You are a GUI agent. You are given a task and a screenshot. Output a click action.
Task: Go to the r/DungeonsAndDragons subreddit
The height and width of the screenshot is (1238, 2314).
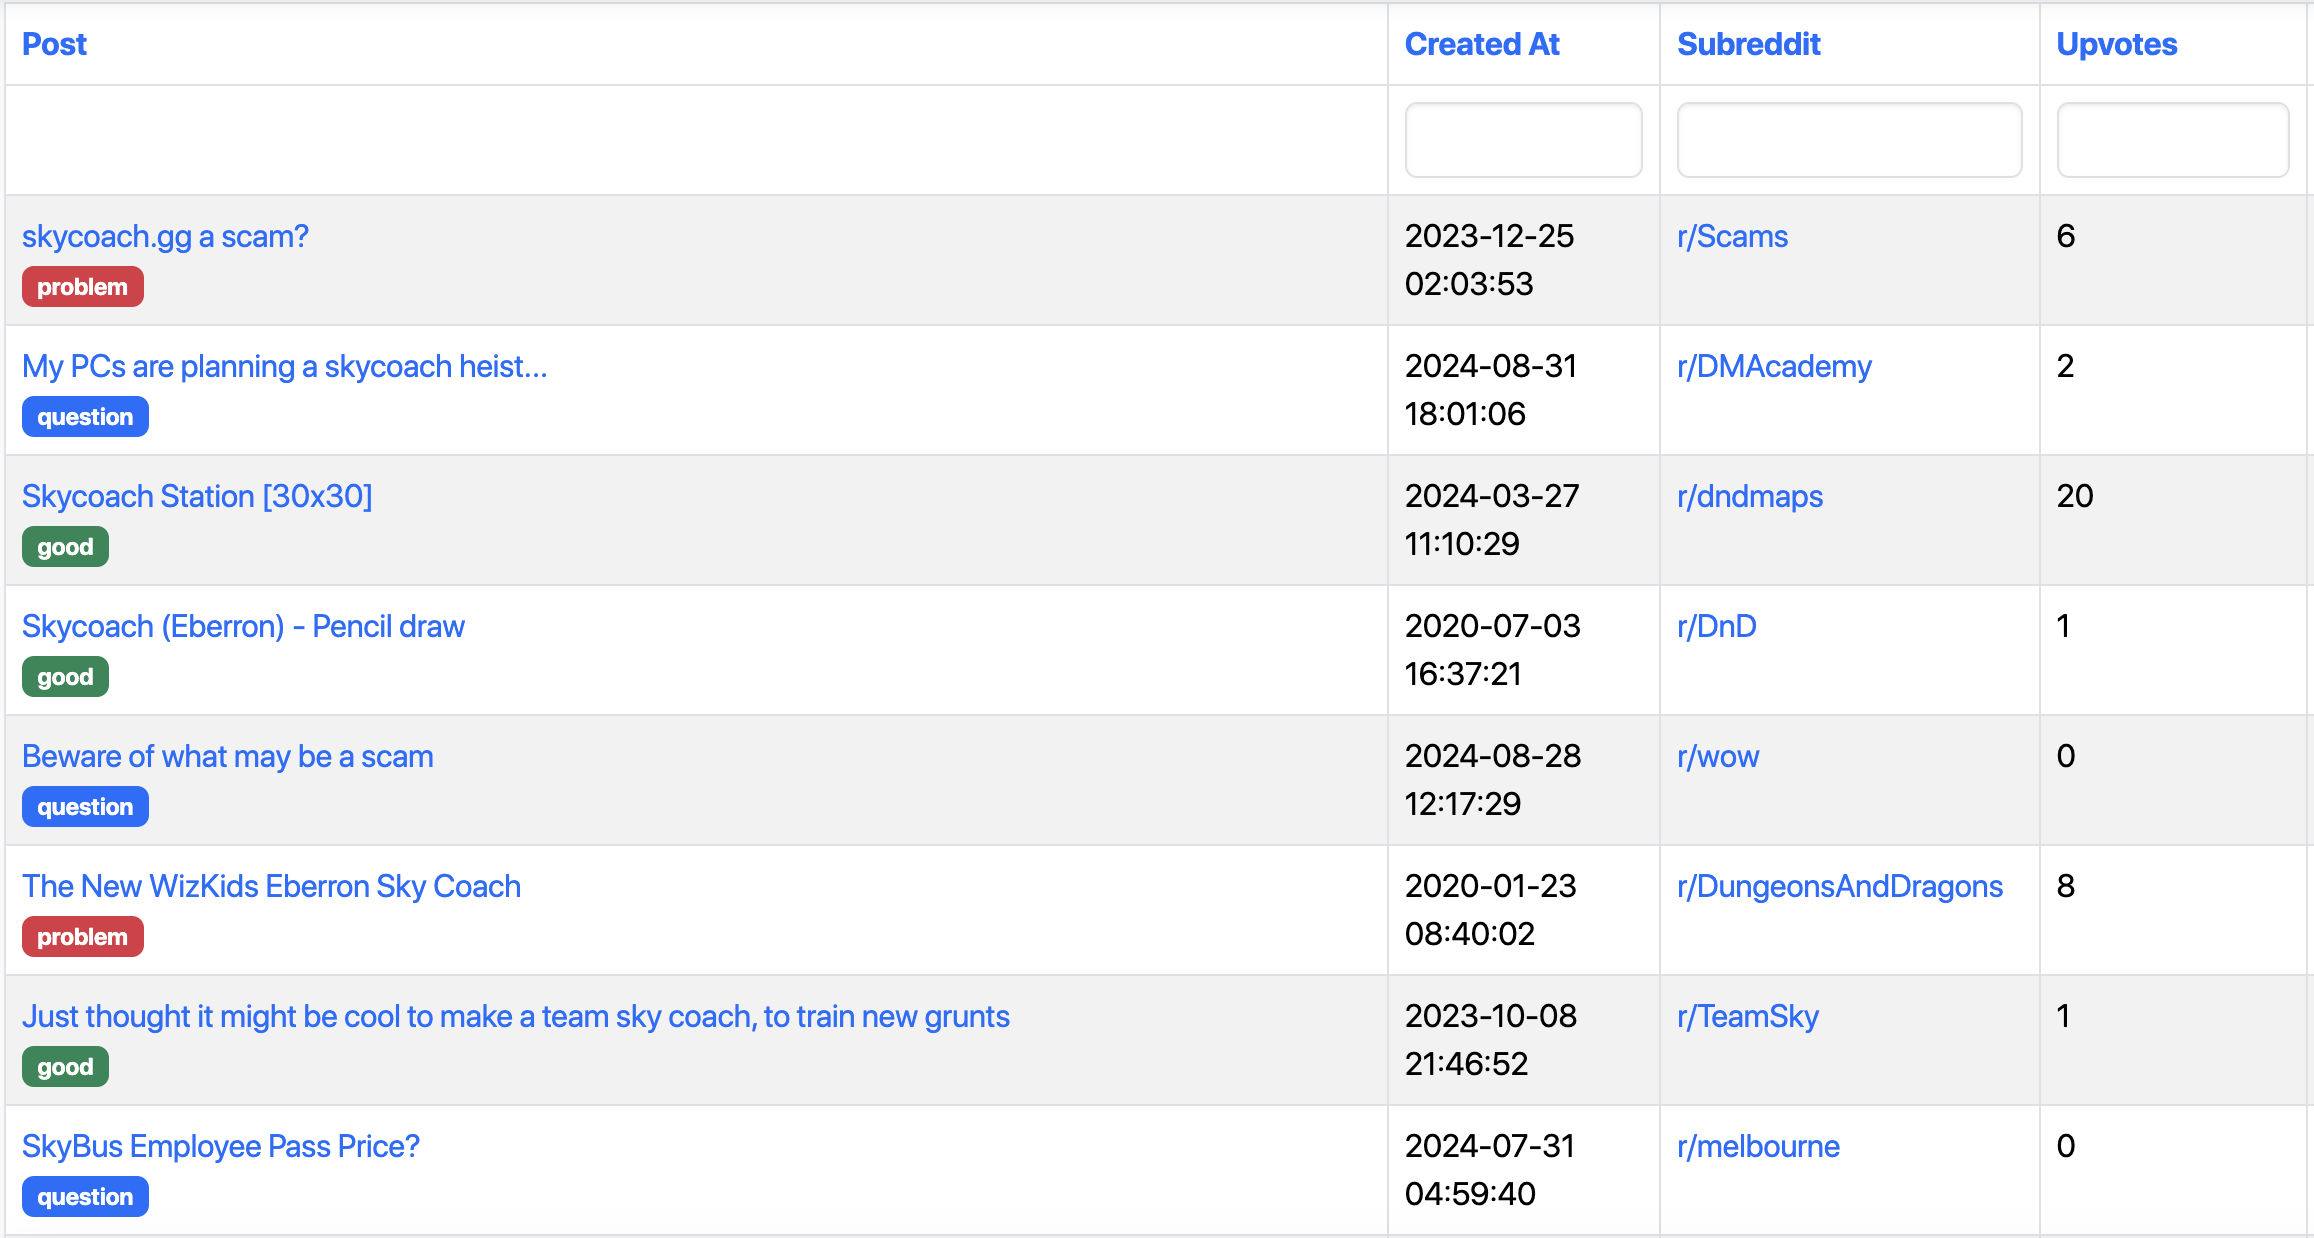click(x=1839, y=886)
